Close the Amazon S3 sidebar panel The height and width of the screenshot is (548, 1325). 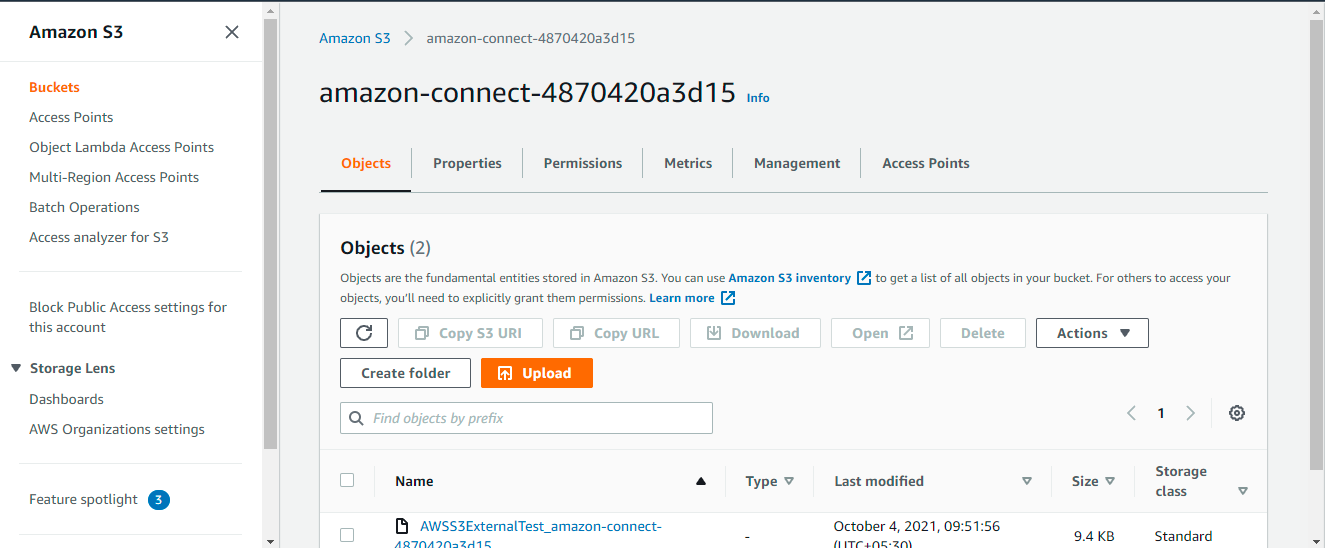point(232,32)
